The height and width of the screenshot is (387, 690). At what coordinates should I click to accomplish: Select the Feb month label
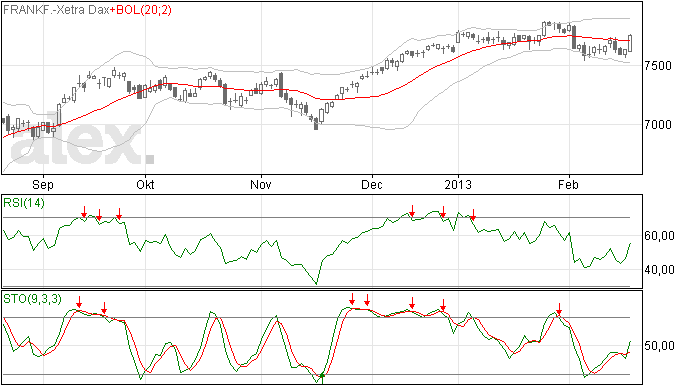[x=568, y=184]
